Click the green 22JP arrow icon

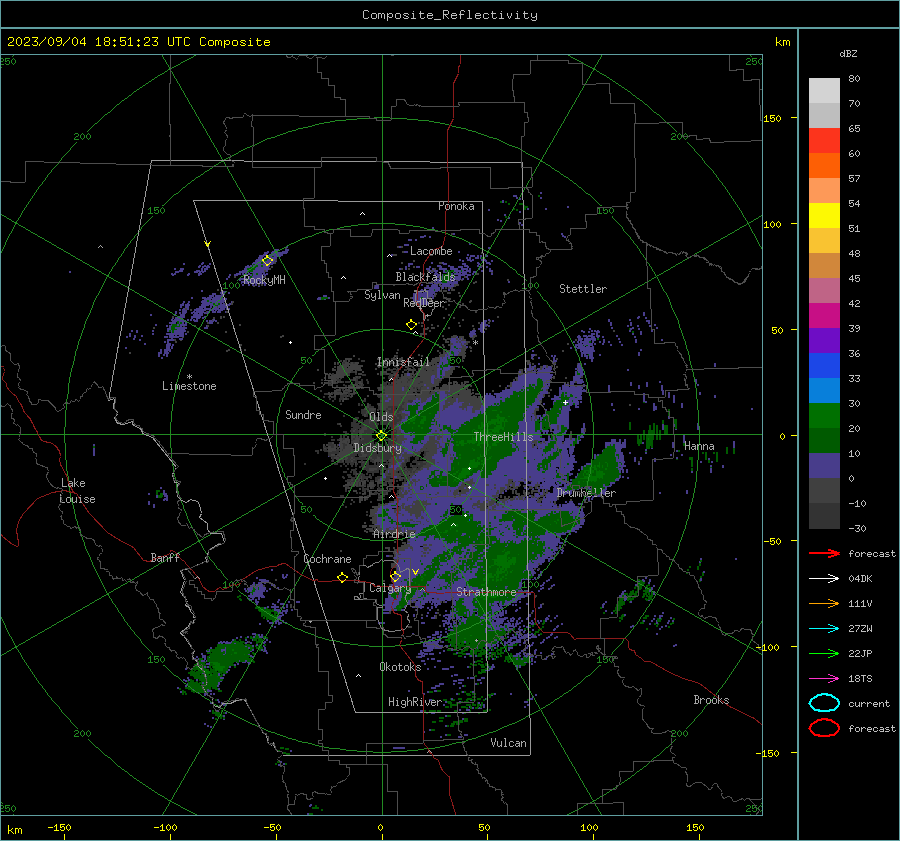point(824,653)
